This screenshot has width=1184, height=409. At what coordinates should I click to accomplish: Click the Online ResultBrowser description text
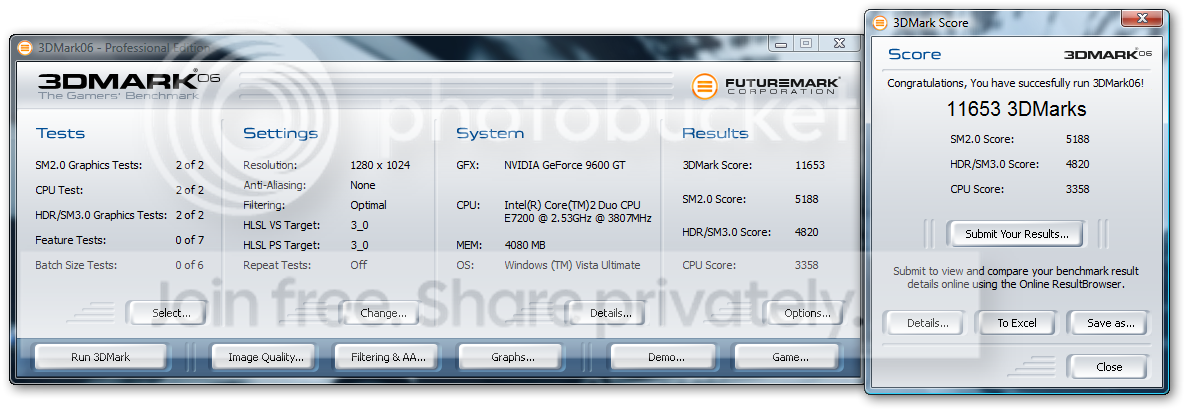coord(1016,278)
